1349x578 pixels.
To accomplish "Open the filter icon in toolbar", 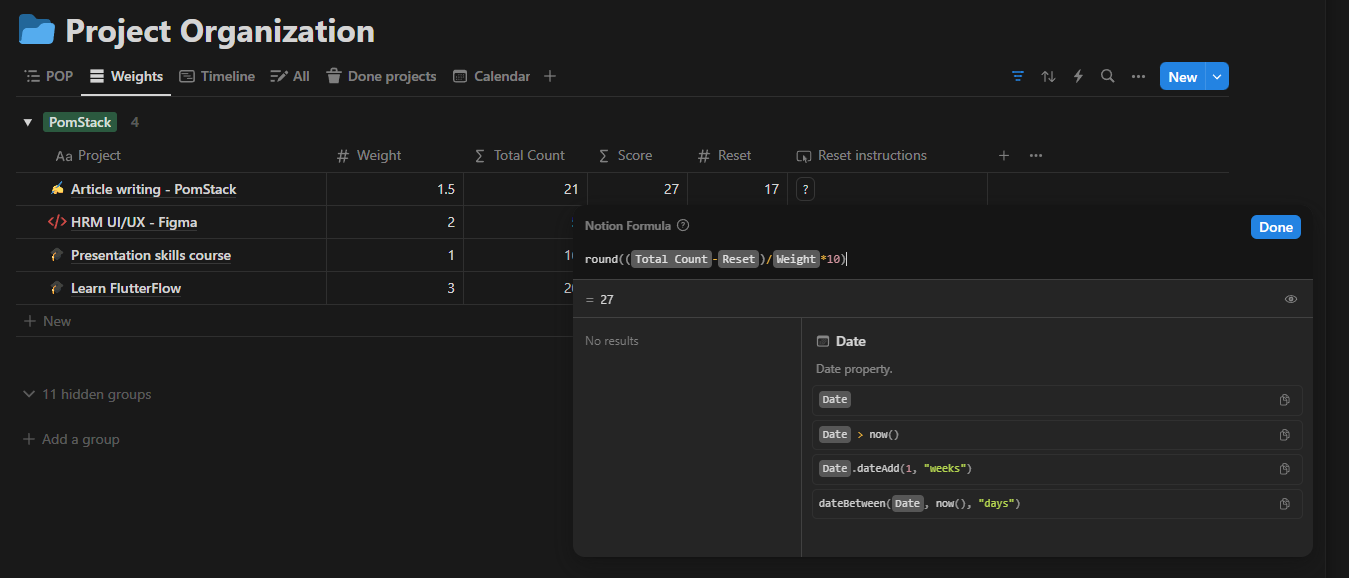I will [x=1018, y=76].
